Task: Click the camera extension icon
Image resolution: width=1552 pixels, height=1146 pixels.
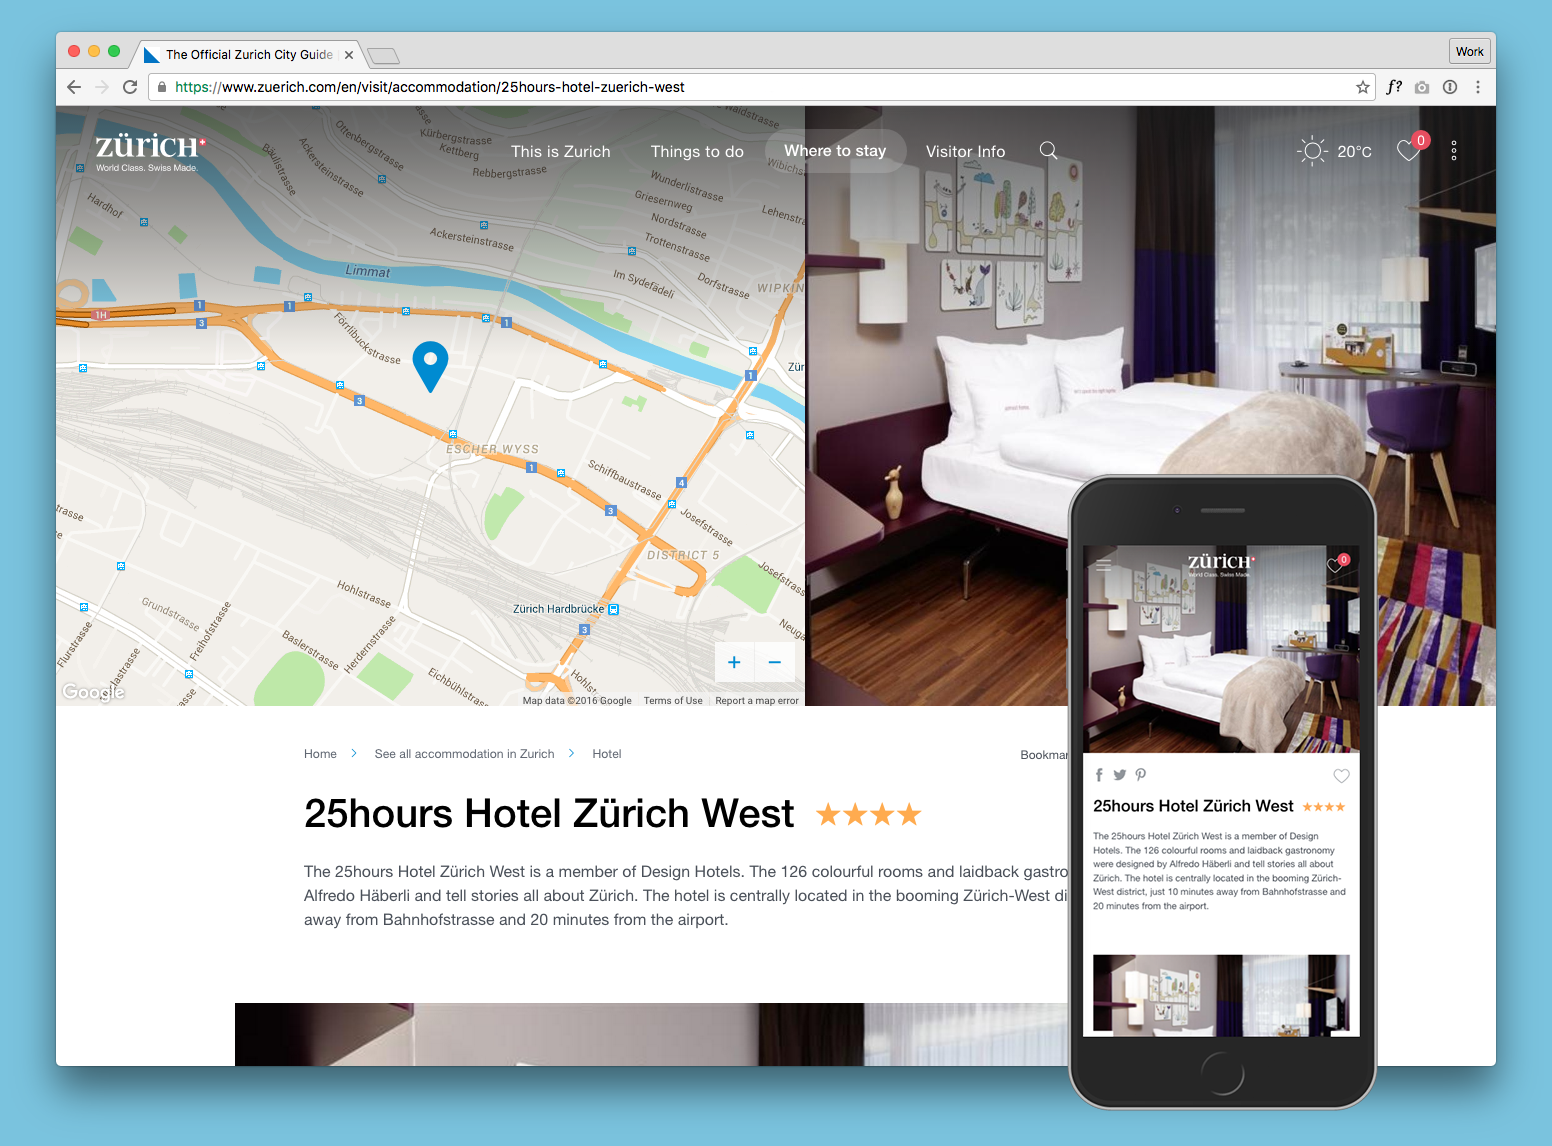Action: pyautogui.click(x=1422, y=87)
